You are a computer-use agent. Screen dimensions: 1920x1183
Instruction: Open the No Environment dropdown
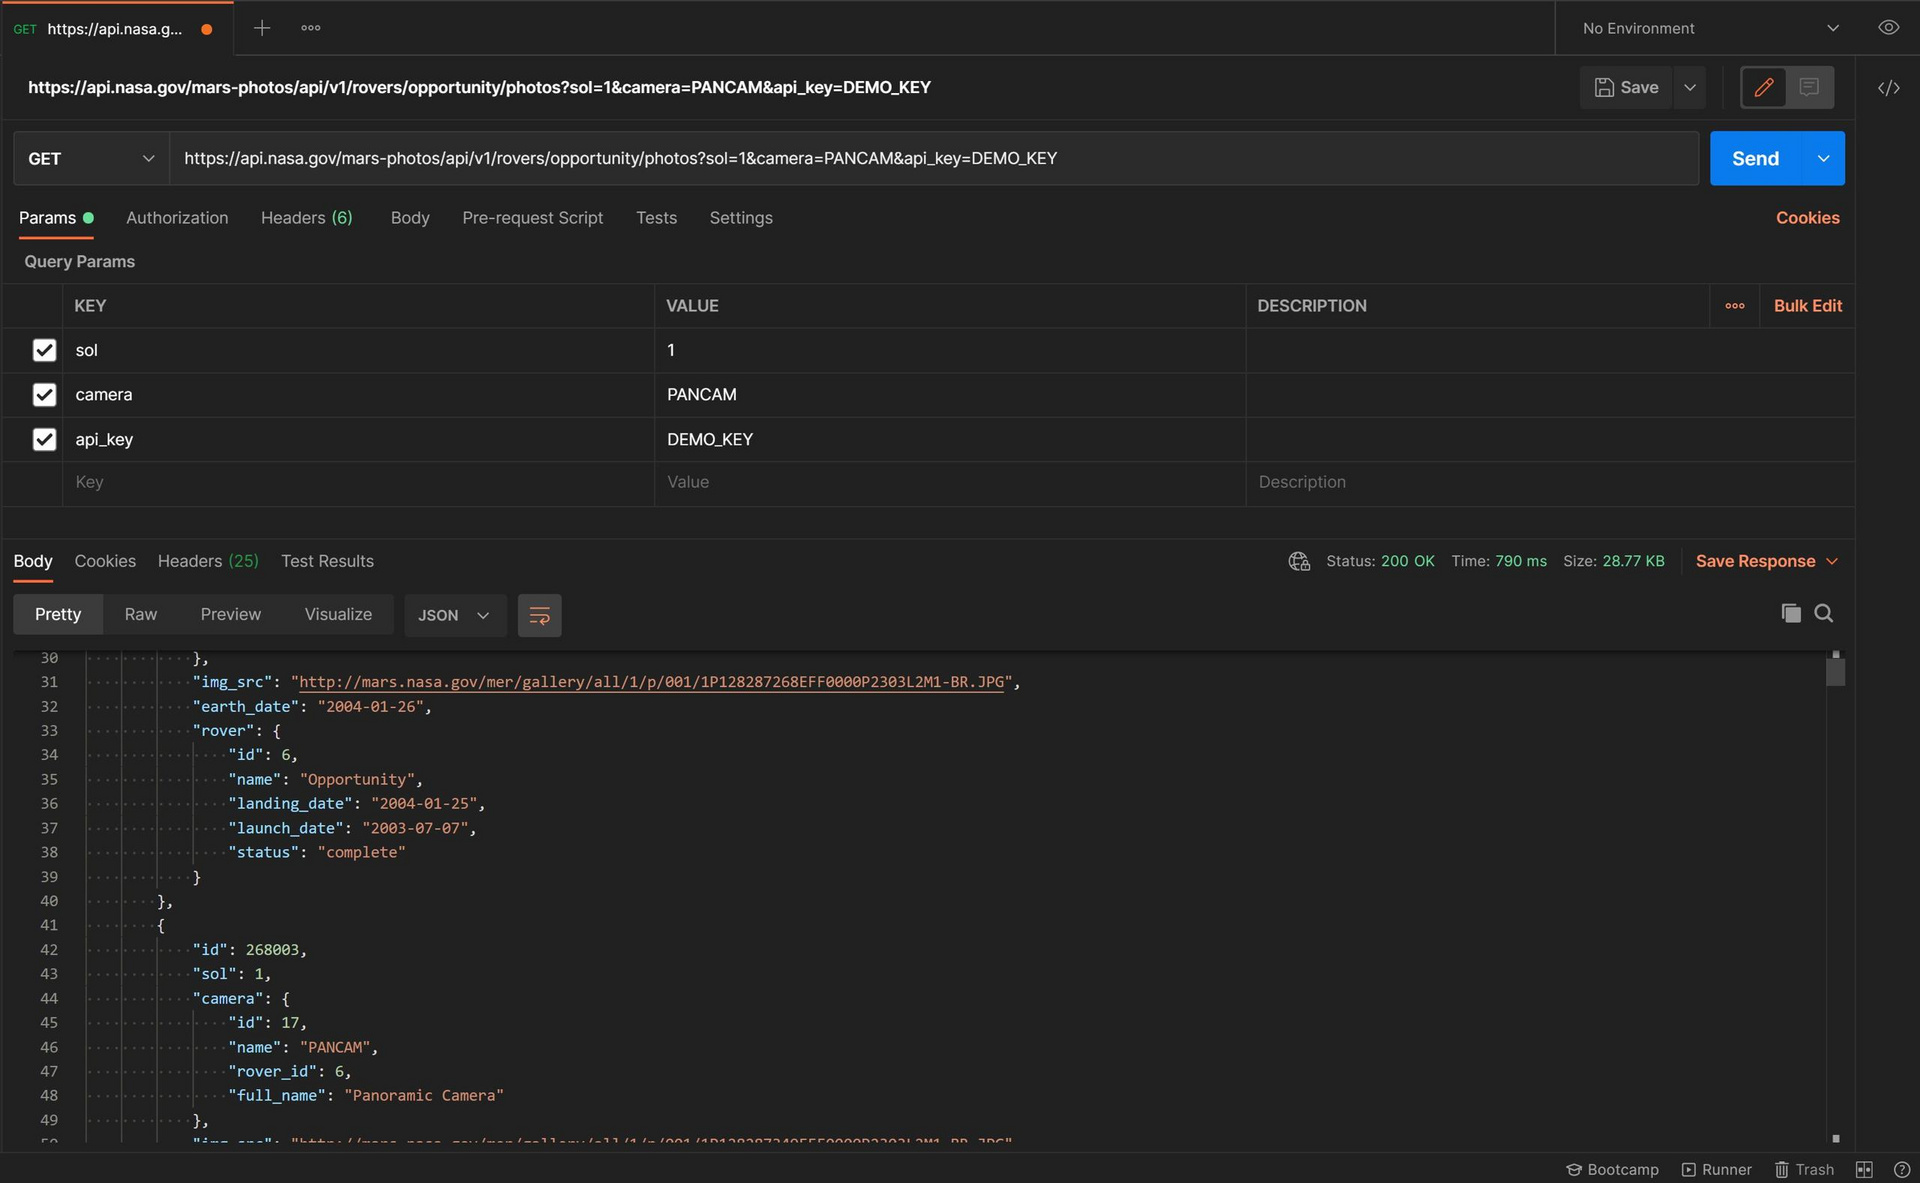tap(1710, 28)
